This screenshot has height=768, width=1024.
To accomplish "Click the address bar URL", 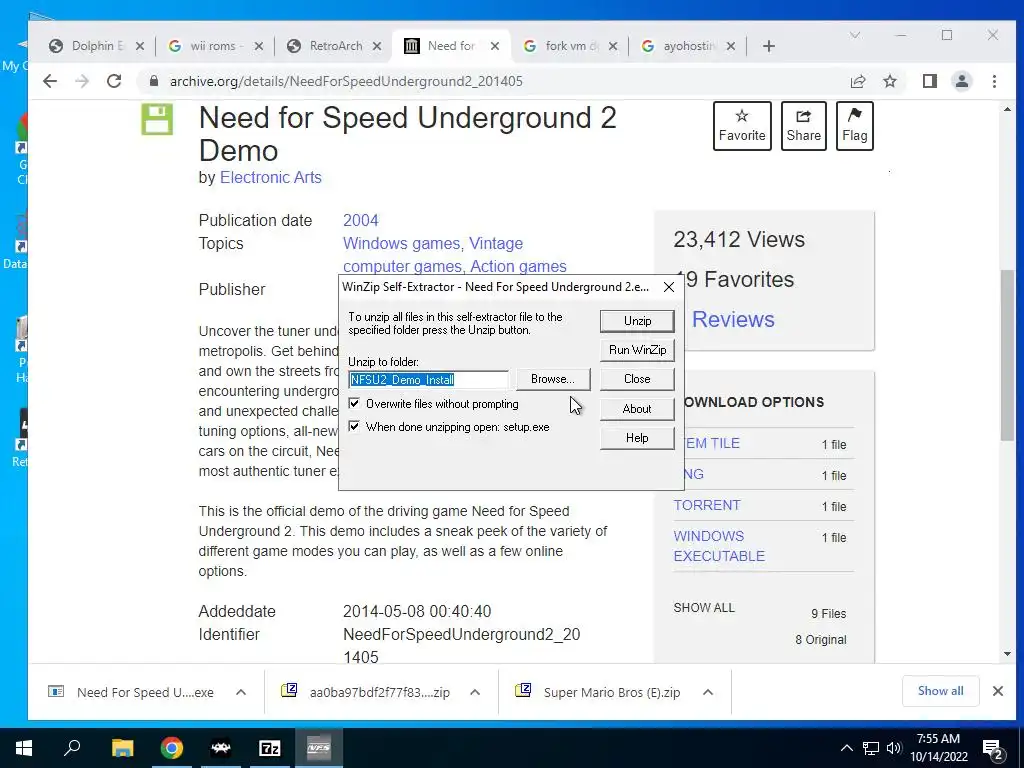I will coord(346,81).
